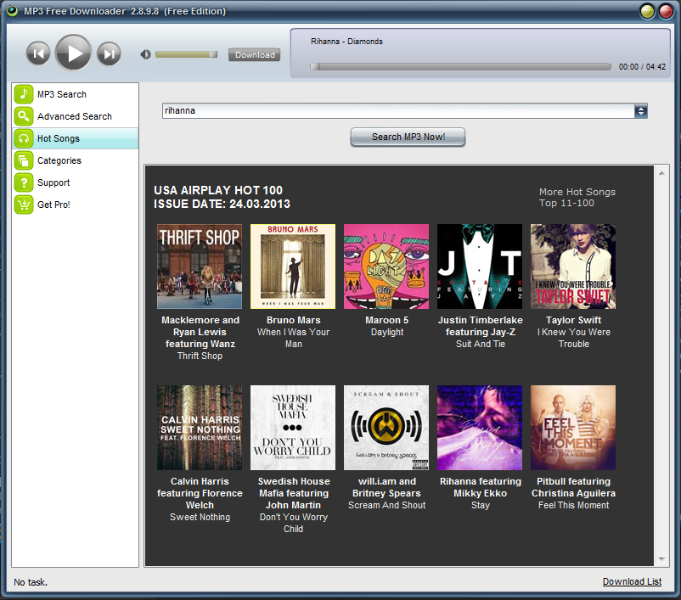Screen dimensions: 681x600
Task: Seek in the Diamonds playback progress bar
Action: pos(460,67)
